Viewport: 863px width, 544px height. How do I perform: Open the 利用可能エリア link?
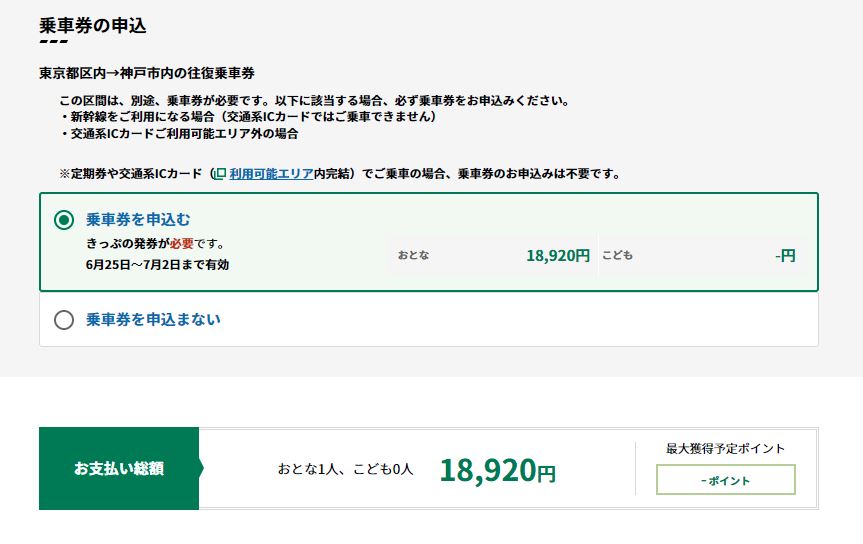tap(271, 174)
